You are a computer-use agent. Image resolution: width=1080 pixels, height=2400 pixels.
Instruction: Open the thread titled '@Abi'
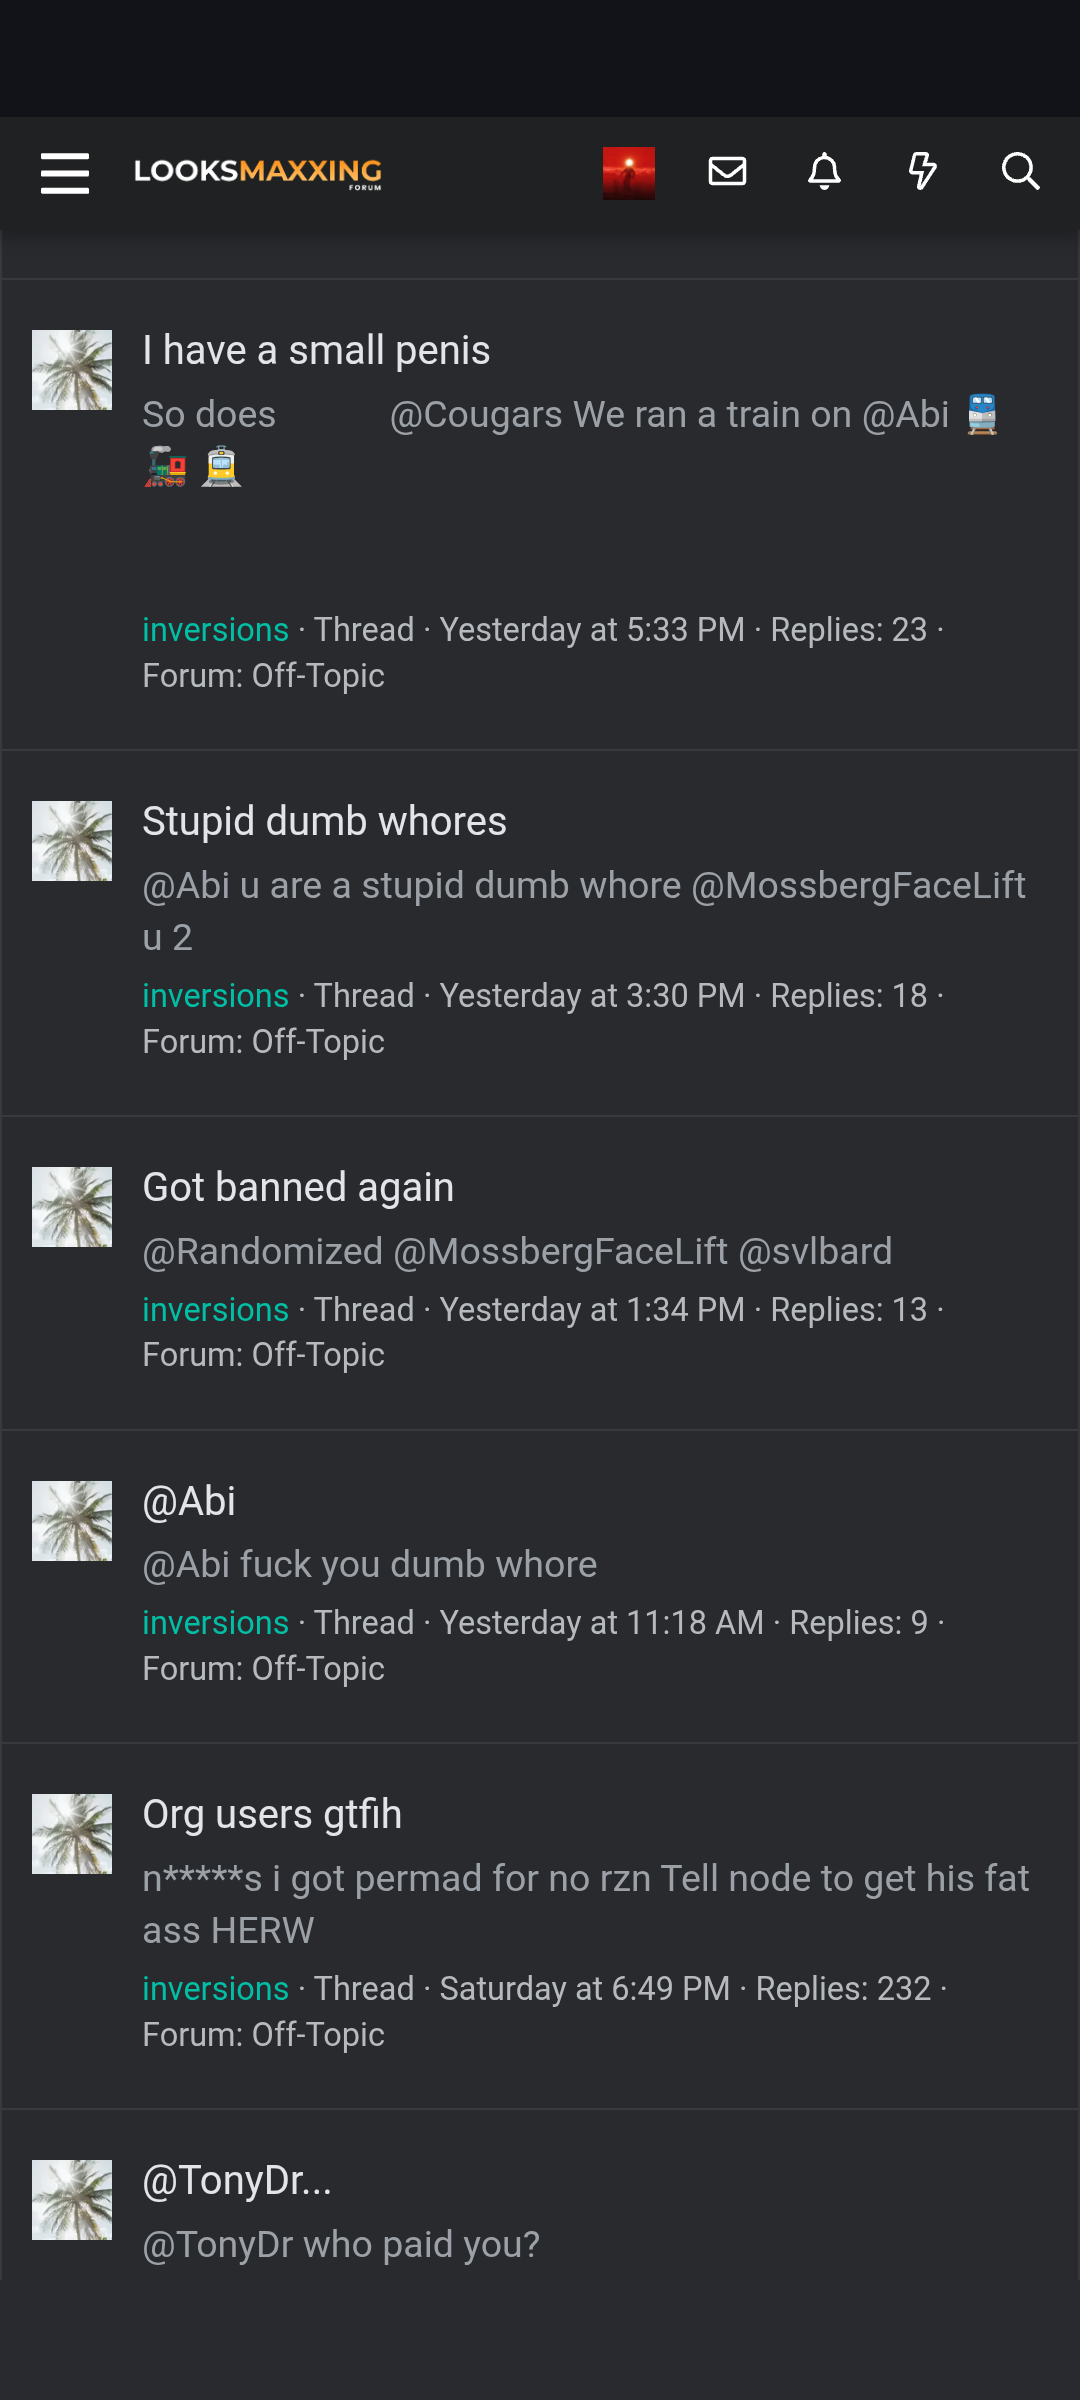pyautogui.click(x=188, y=1500)
